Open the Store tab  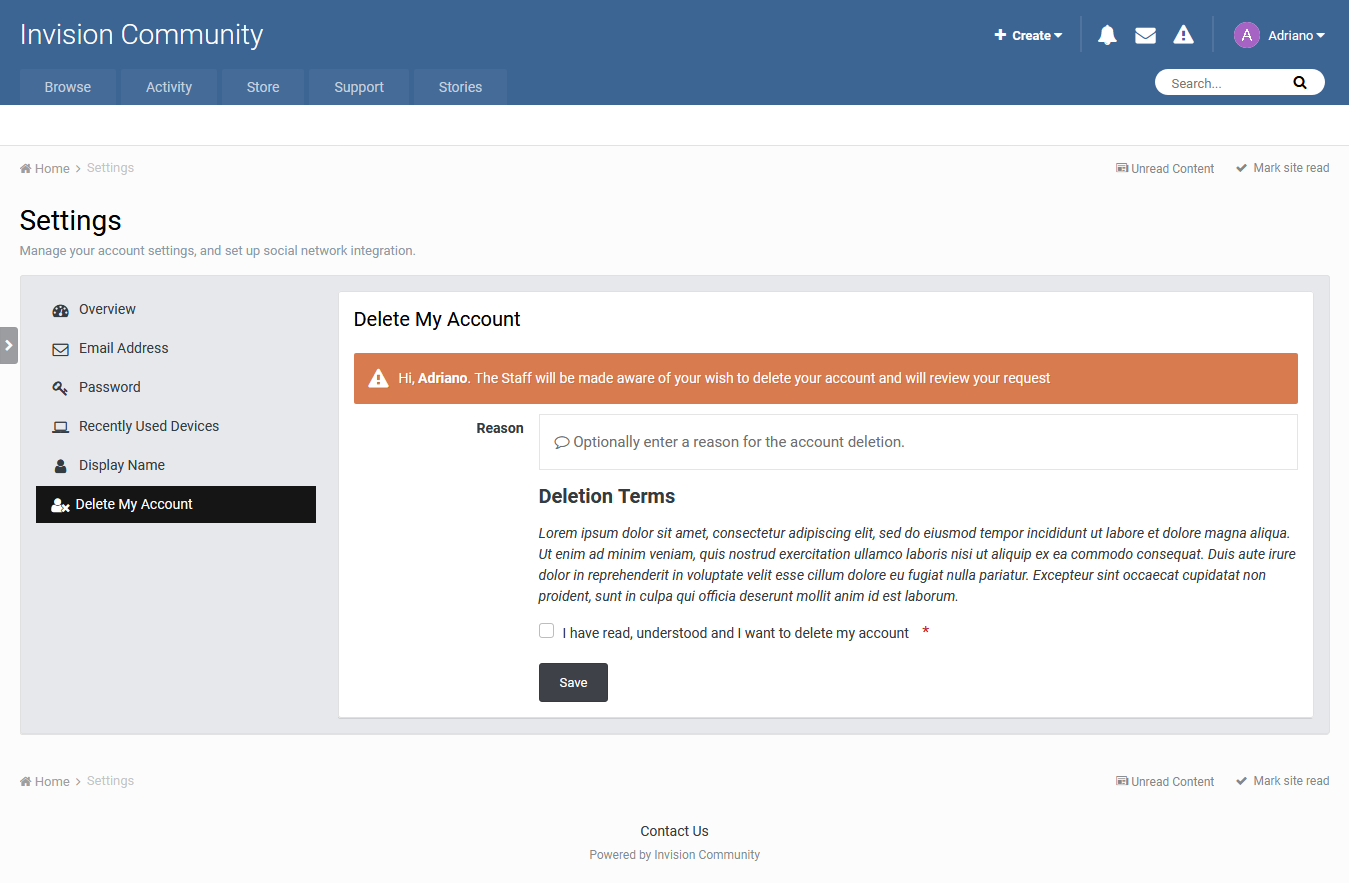click(263, 87)
